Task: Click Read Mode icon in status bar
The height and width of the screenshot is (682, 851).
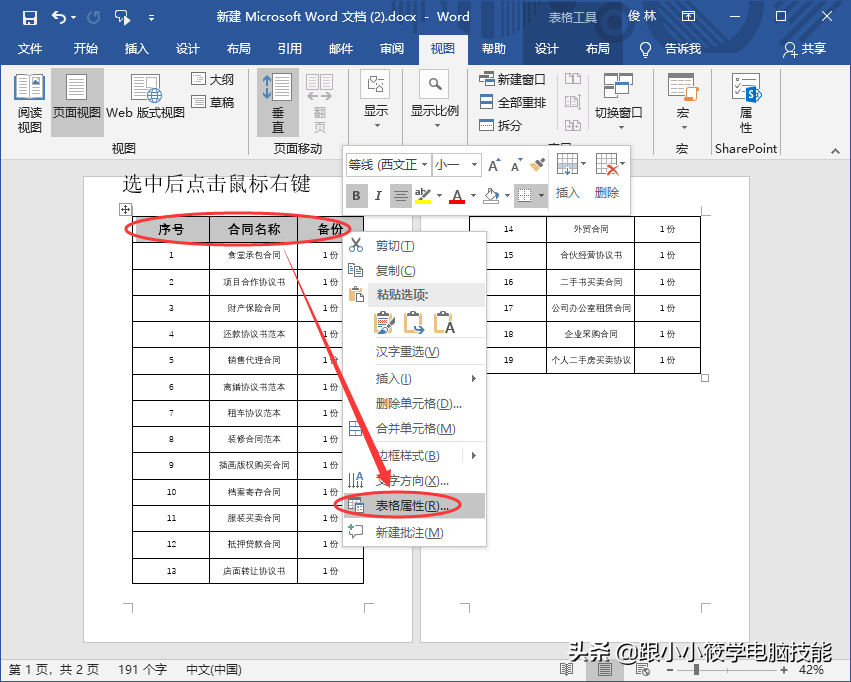Action: (567, 670)
